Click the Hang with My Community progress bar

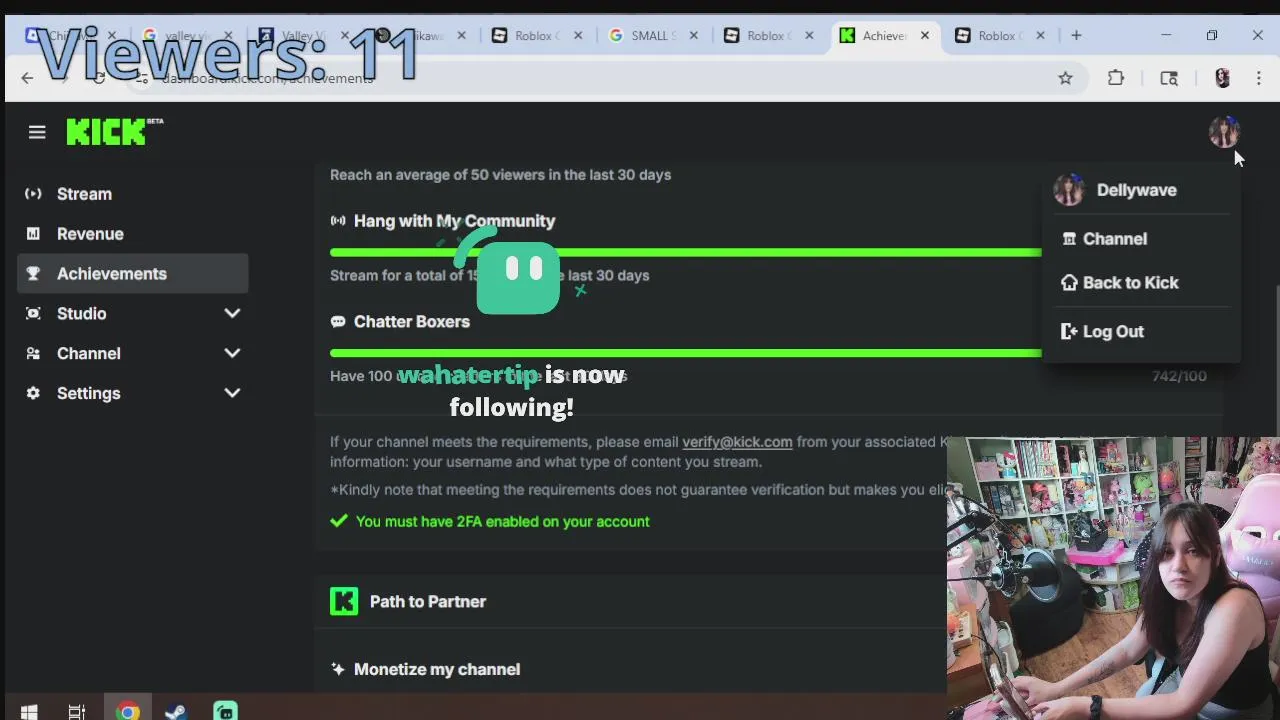685,252
